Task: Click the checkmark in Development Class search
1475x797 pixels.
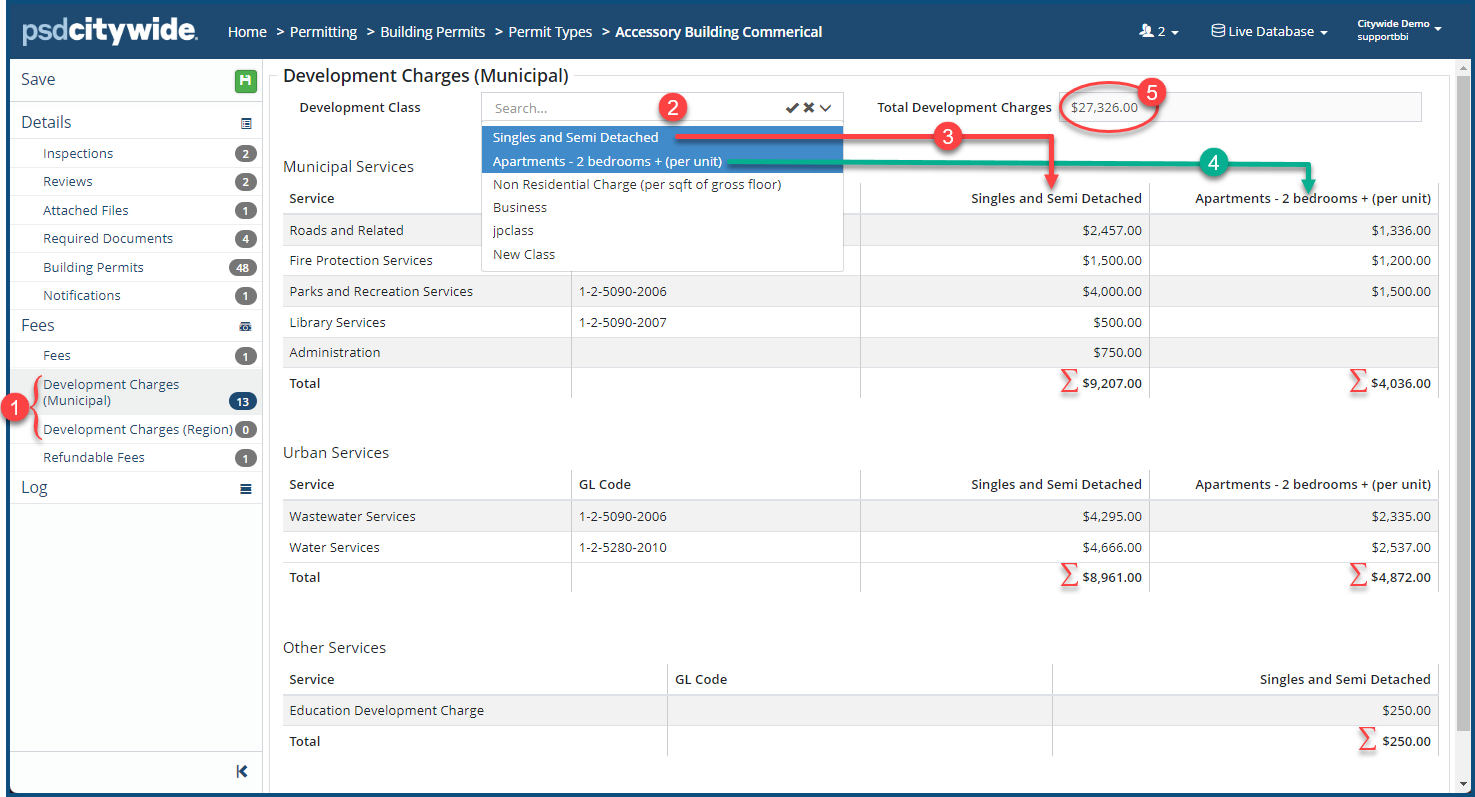Action: point(792,108)
